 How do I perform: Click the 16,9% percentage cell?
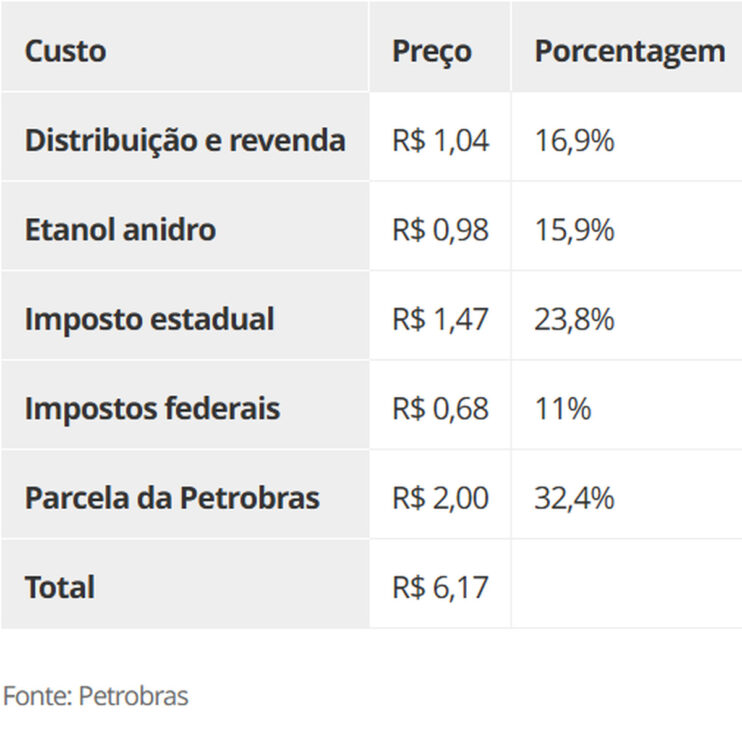point(574,140)
